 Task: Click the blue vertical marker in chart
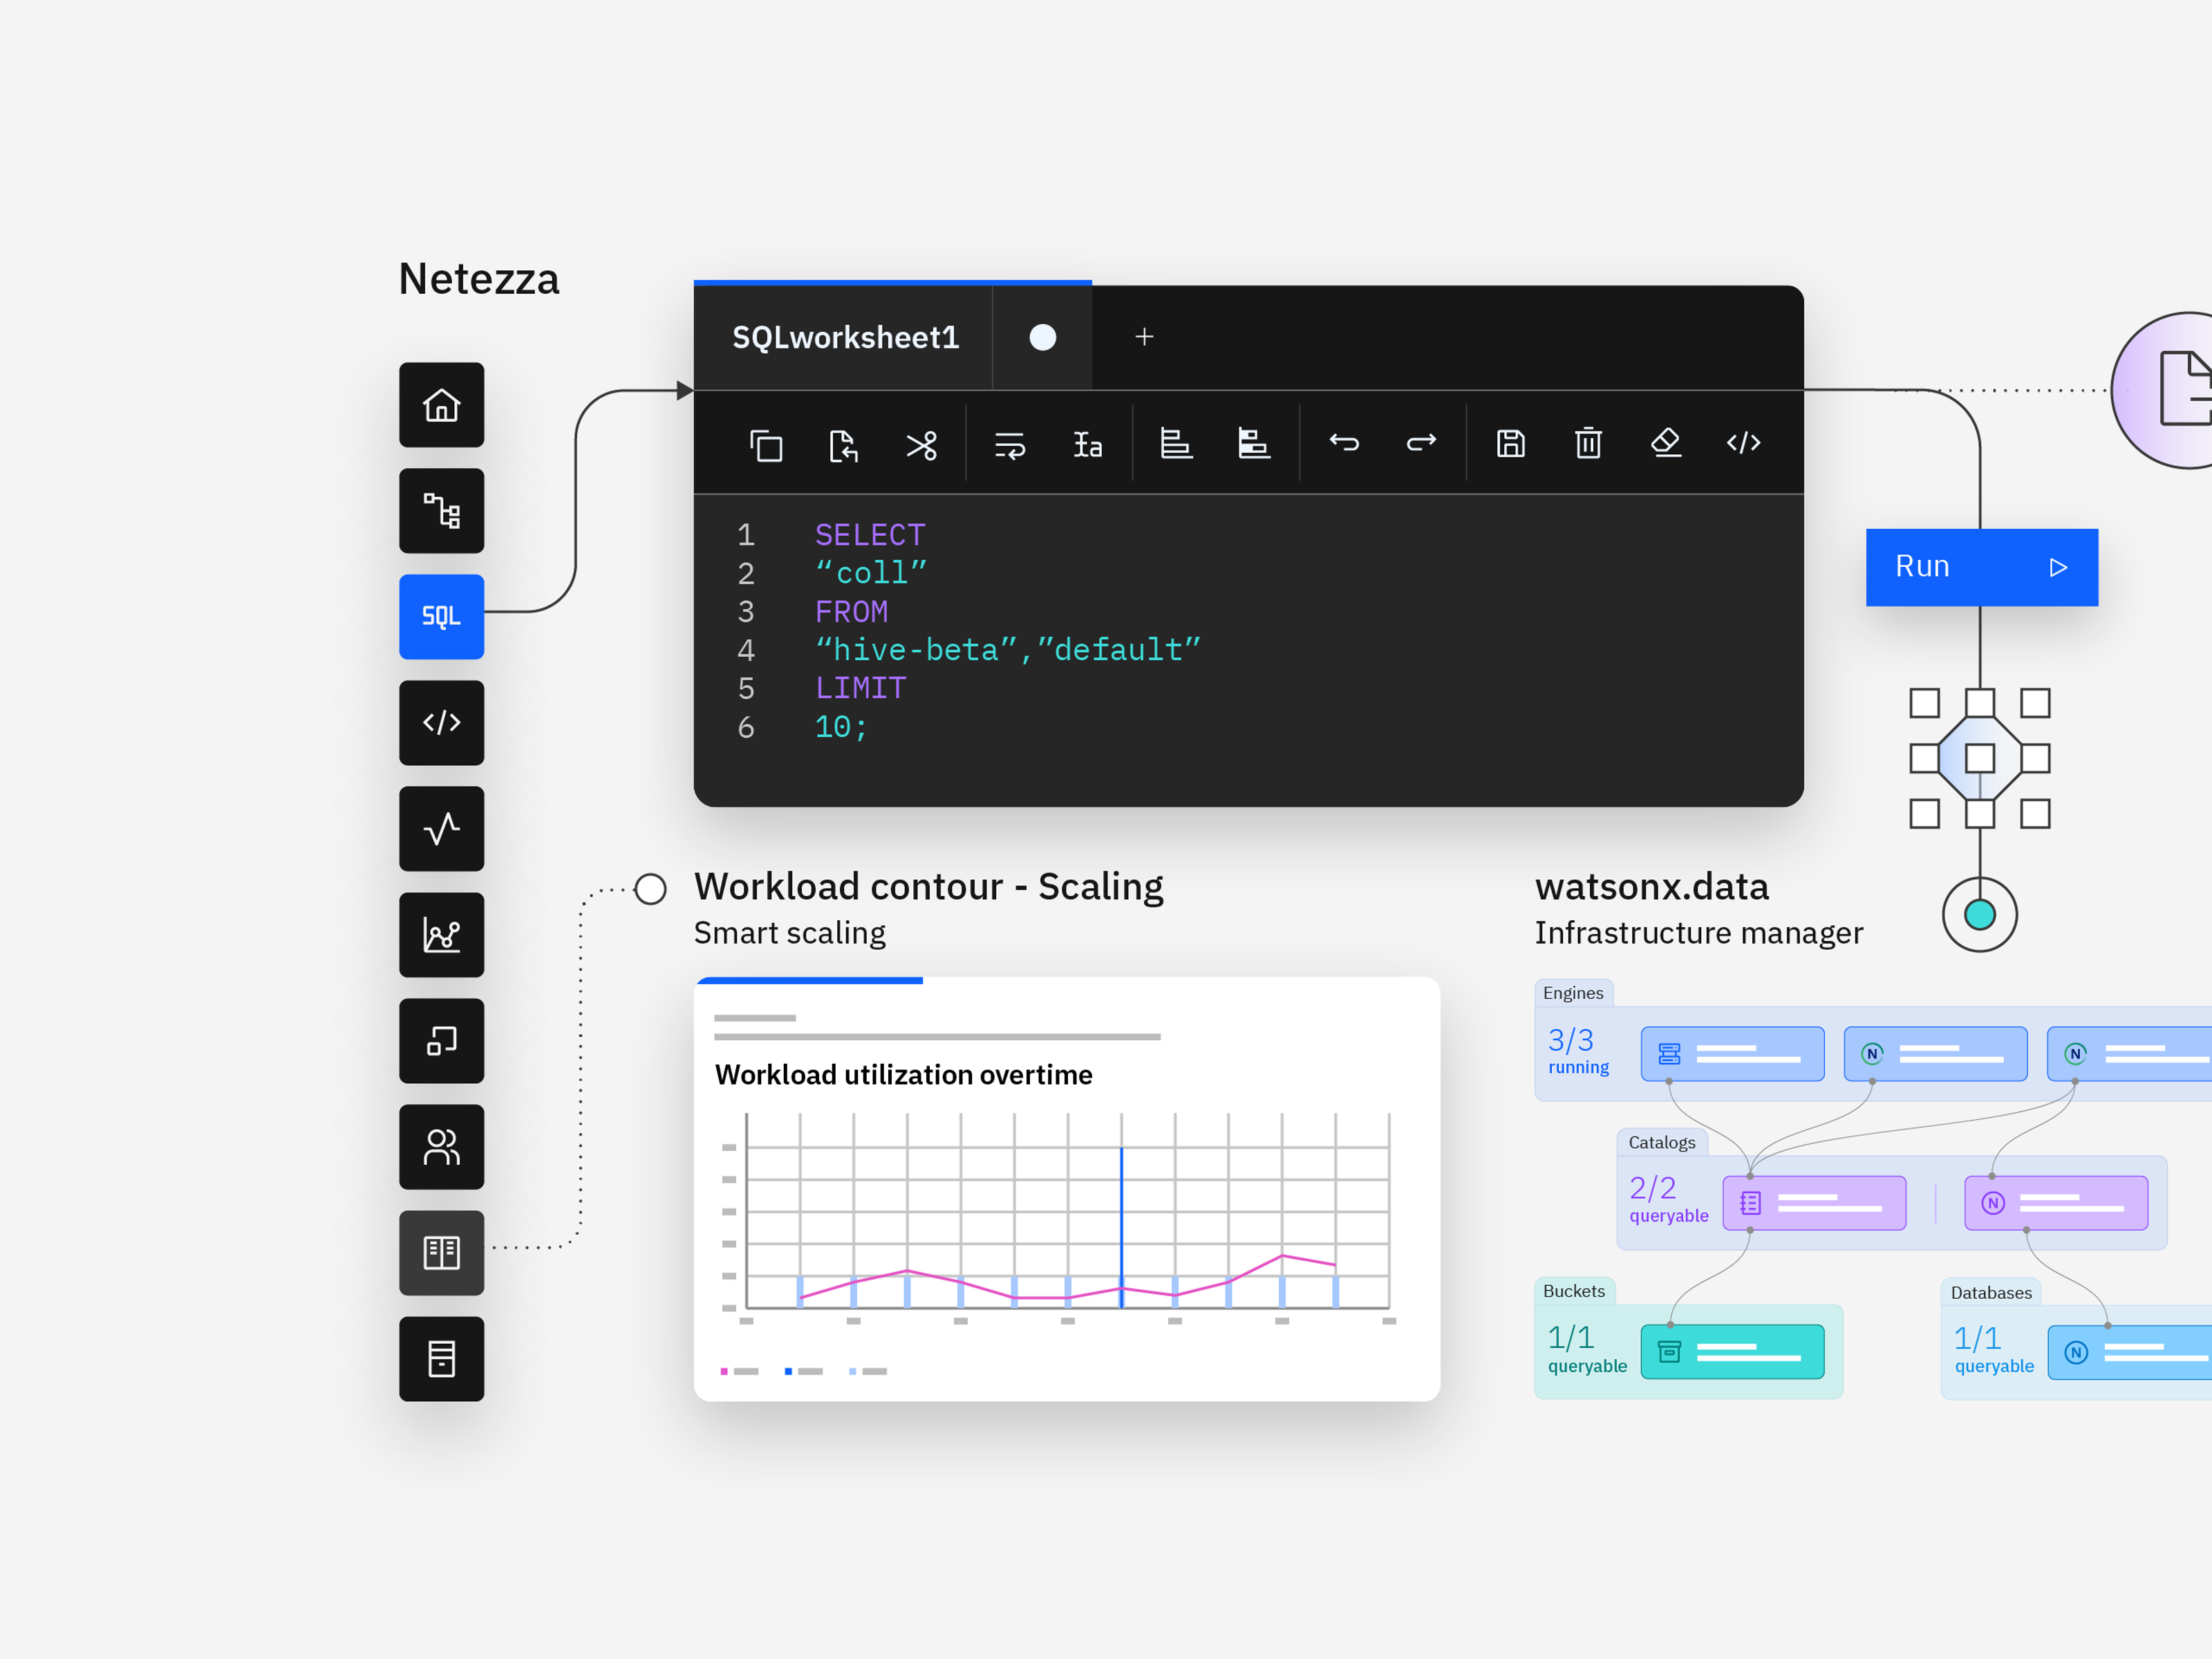tap(1122, 1227)
